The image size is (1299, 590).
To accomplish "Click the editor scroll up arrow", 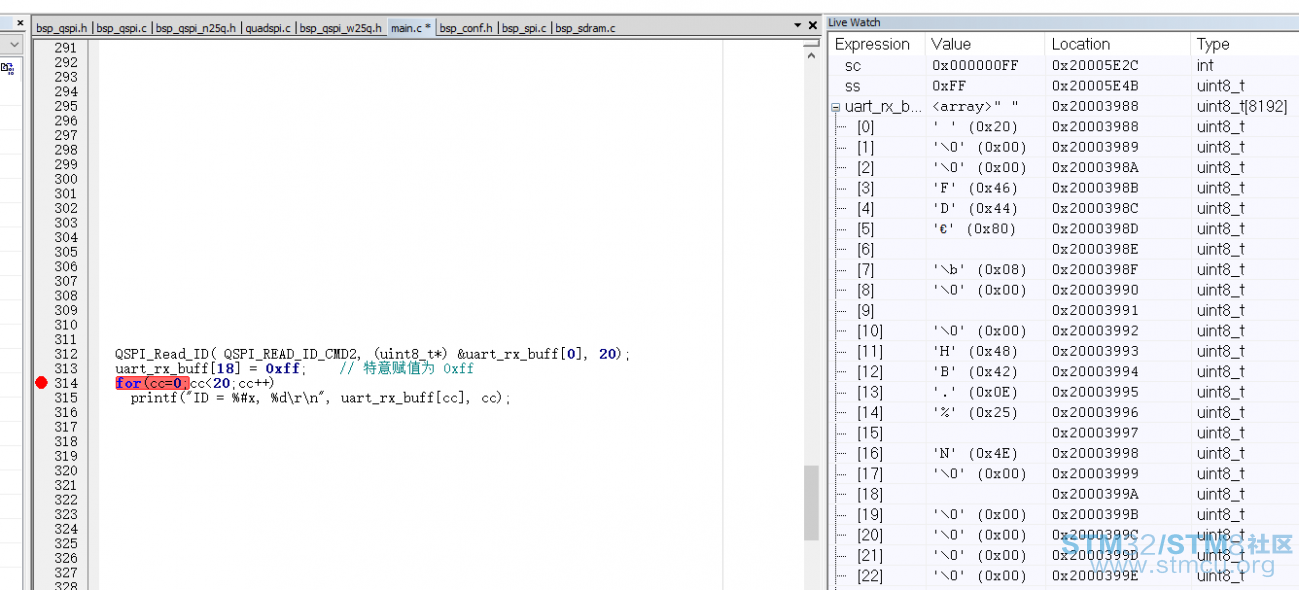I will coord(812,57).
